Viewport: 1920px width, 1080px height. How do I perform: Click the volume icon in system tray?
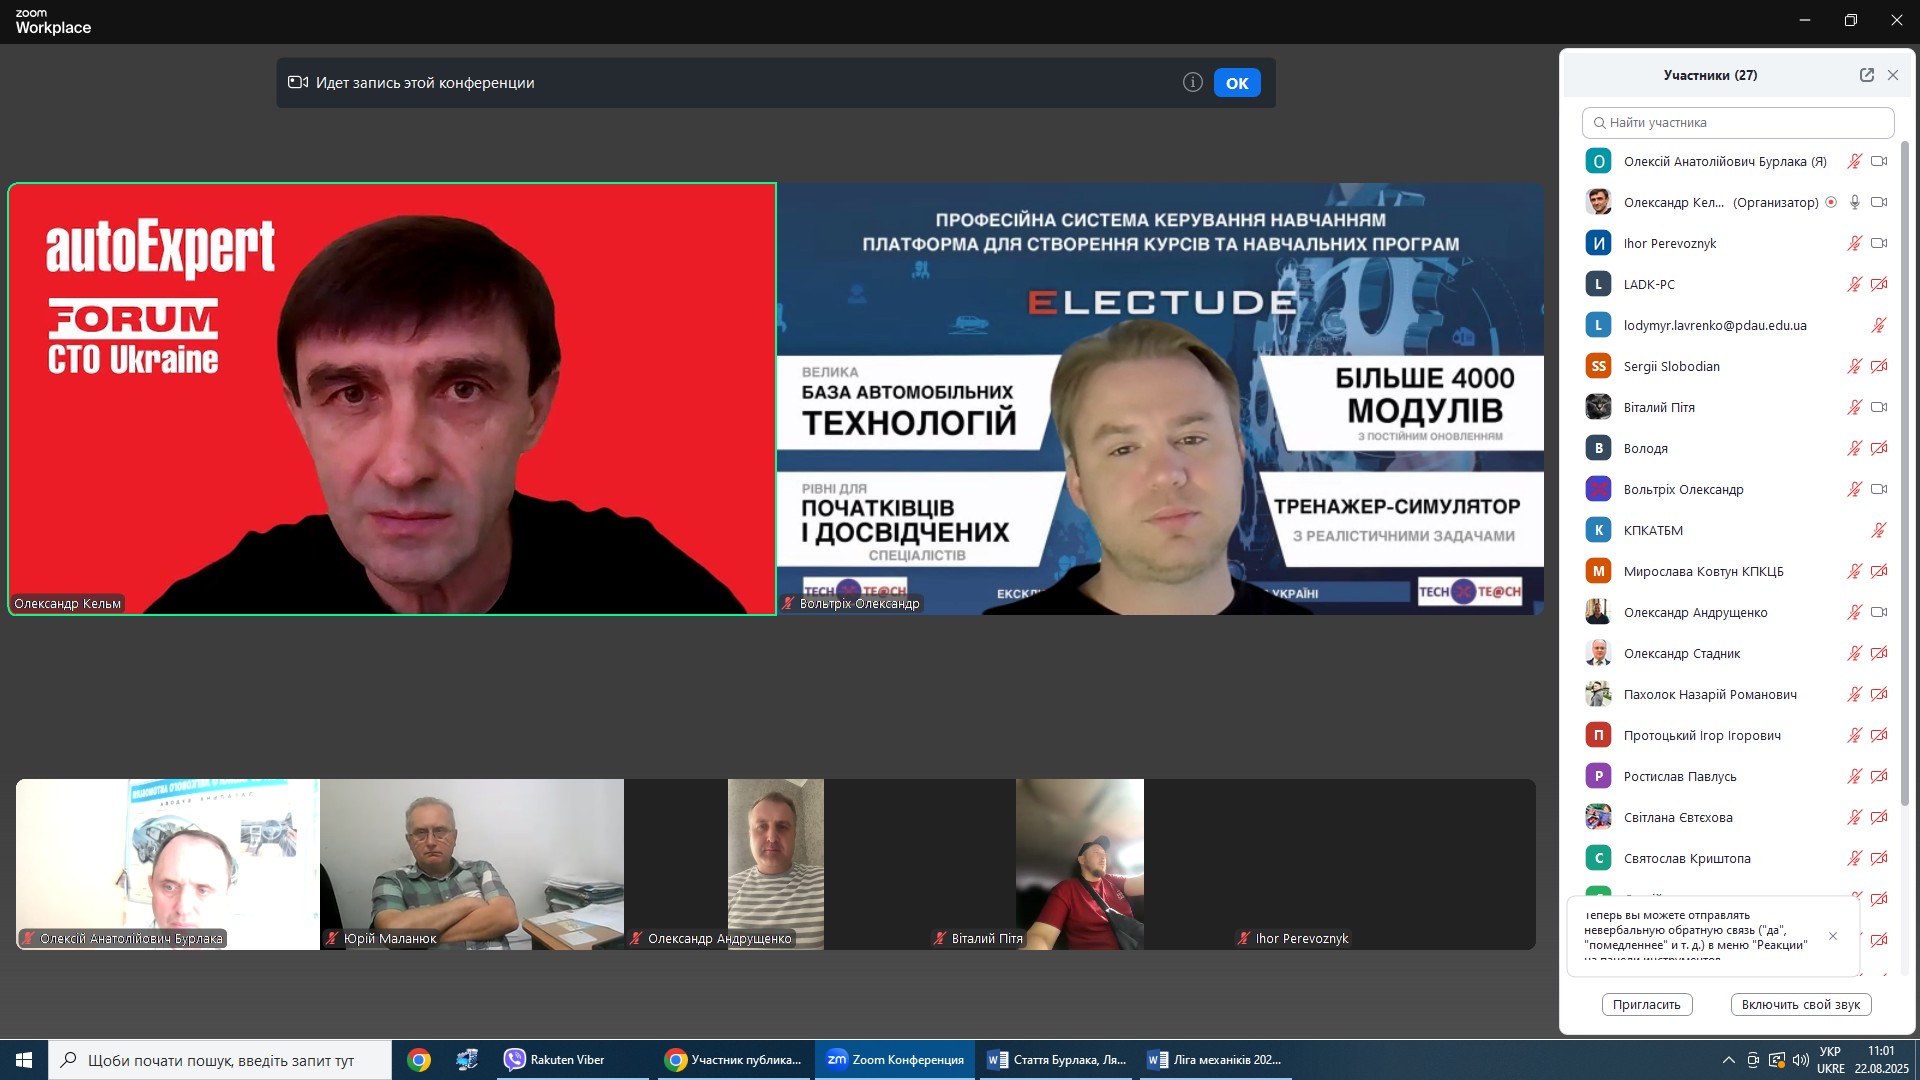point(1801,1060)
